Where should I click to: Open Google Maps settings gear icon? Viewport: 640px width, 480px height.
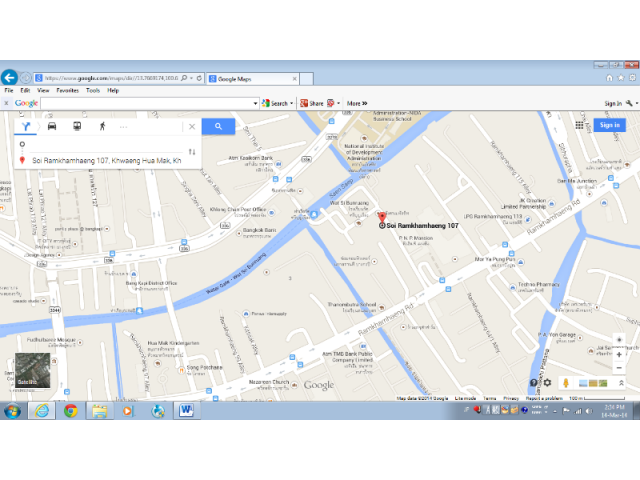547,383
